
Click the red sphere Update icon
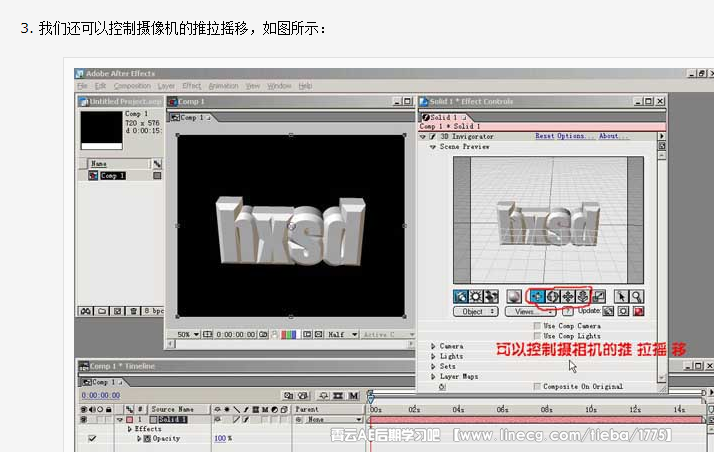click(x=638, y=311)
